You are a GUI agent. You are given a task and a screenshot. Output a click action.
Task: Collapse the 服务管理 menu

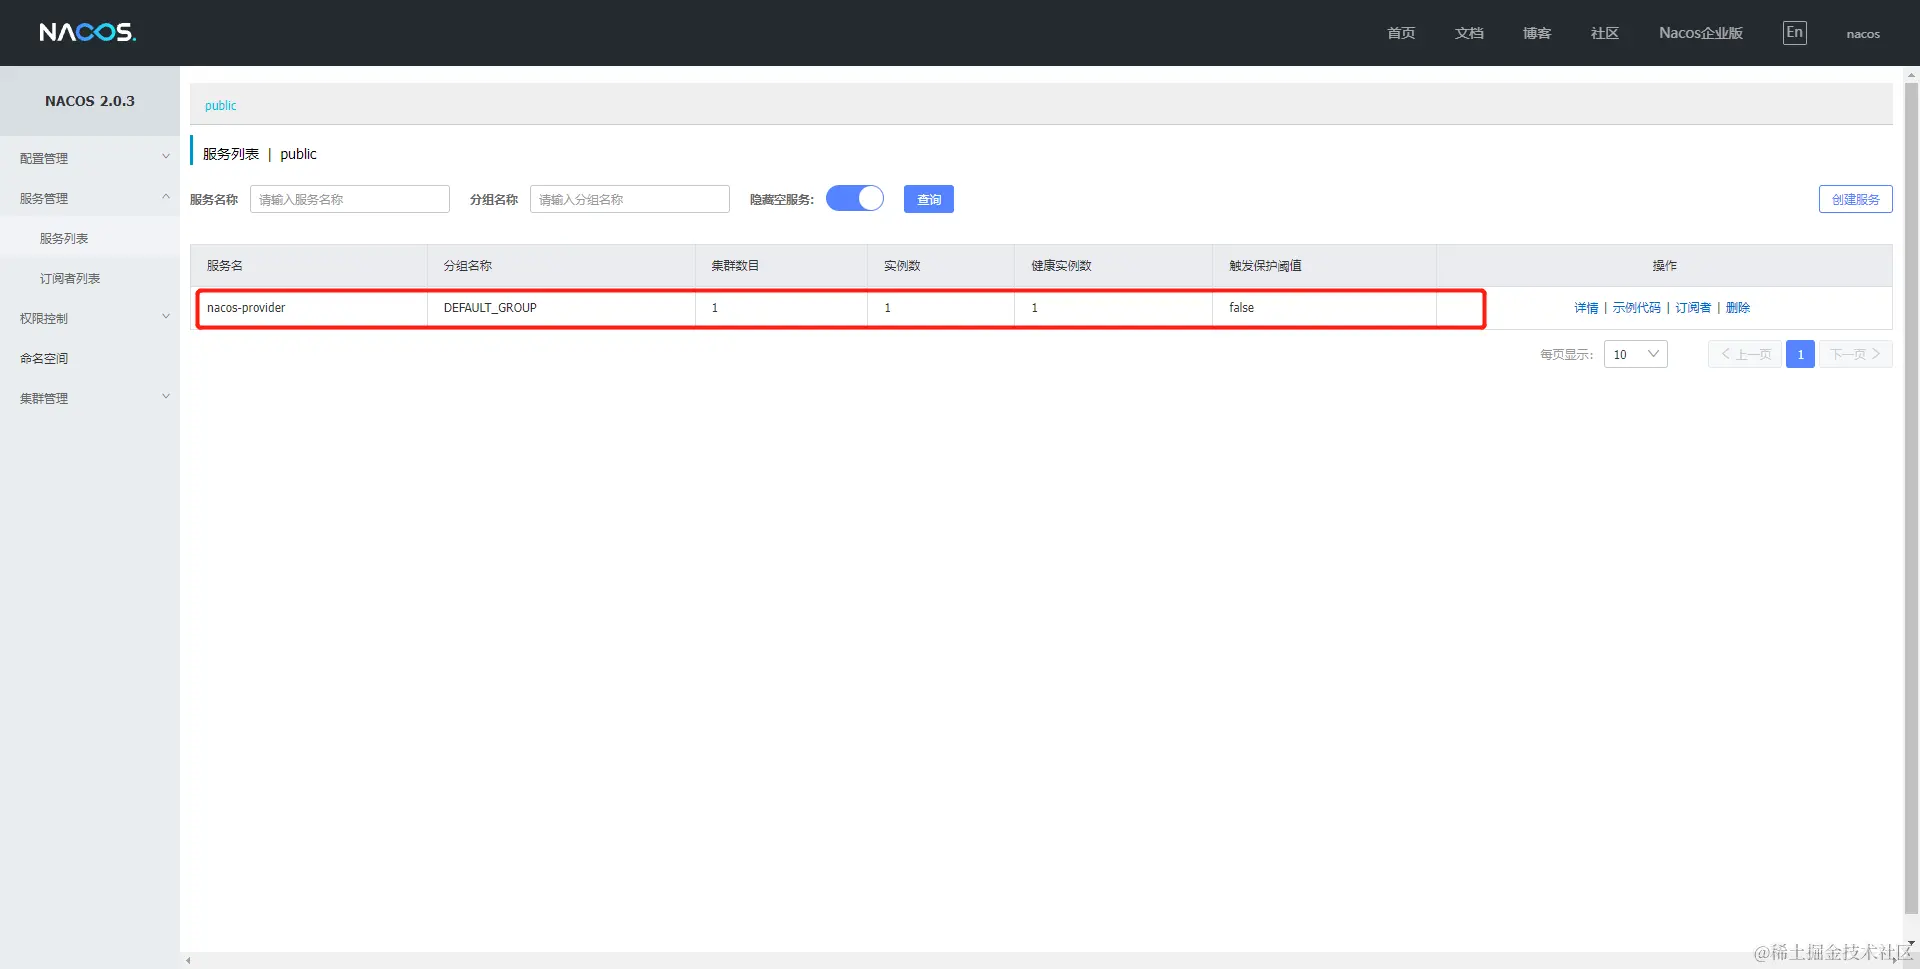pyautogui.click(x=90, y=198)
